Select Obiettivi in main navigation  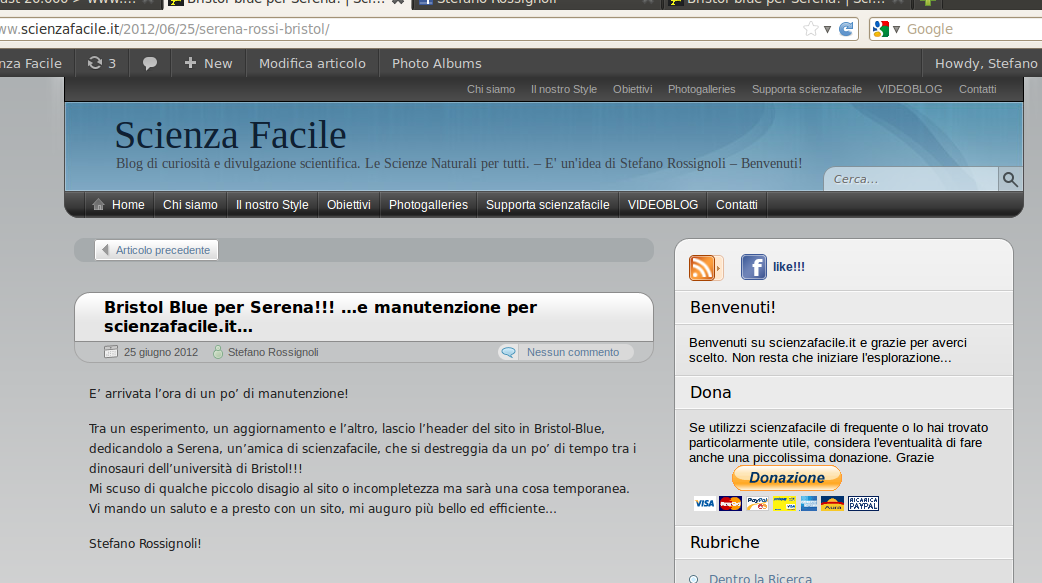(x=349, y=205)
